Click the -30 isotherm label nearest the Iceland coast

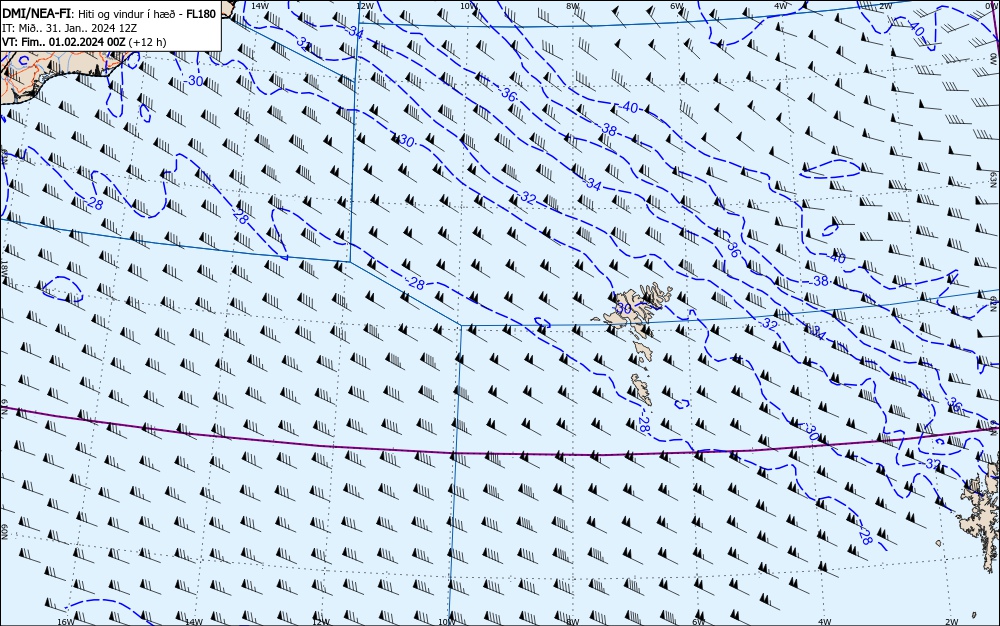[195, 81]
